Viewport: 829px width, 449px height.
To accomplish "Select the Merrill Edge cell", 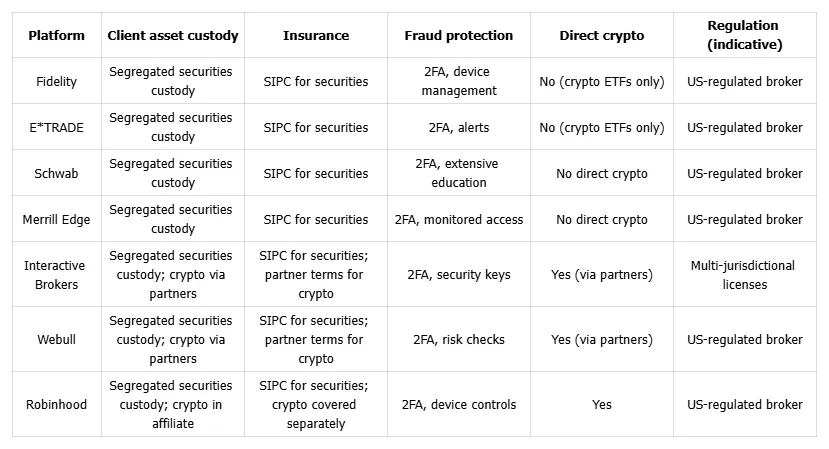I will tap(56, 220).
